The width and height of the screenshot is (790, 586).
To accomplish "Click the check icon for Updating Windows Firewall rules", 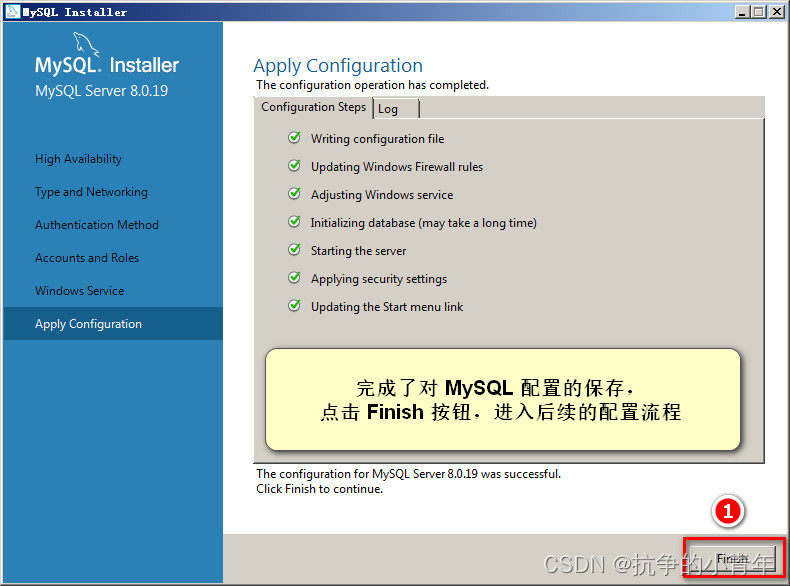I will [294, 166].
